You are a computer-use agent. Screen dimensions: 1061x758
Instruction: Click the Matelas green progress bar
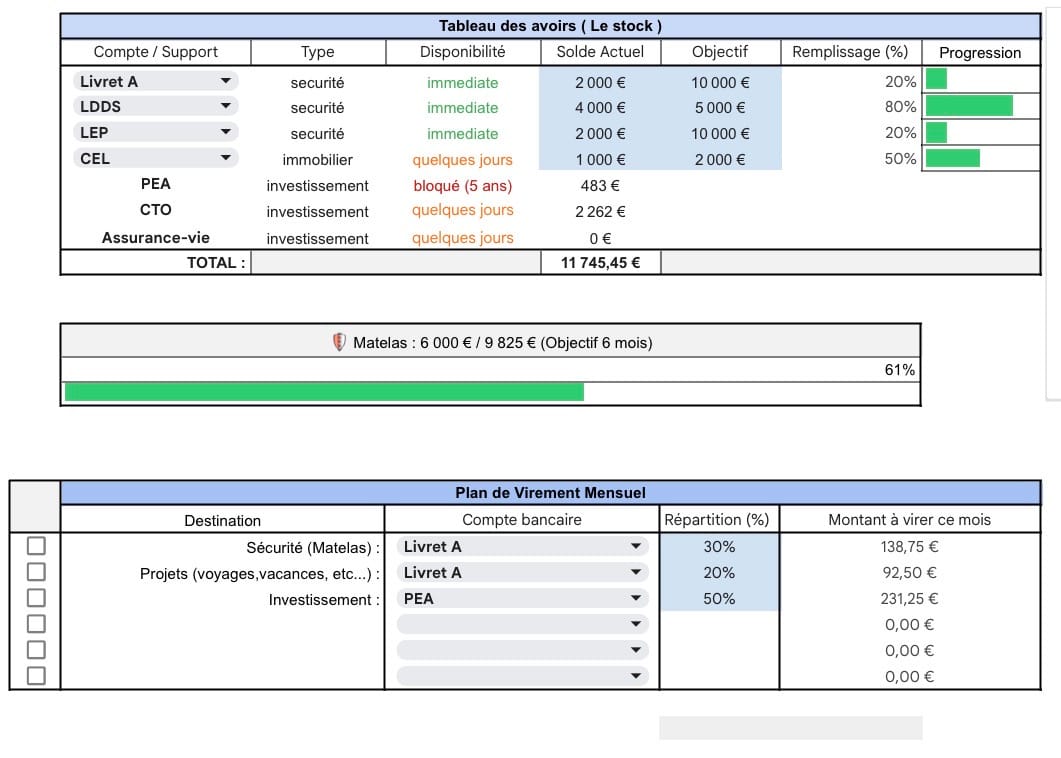[324, 392]
